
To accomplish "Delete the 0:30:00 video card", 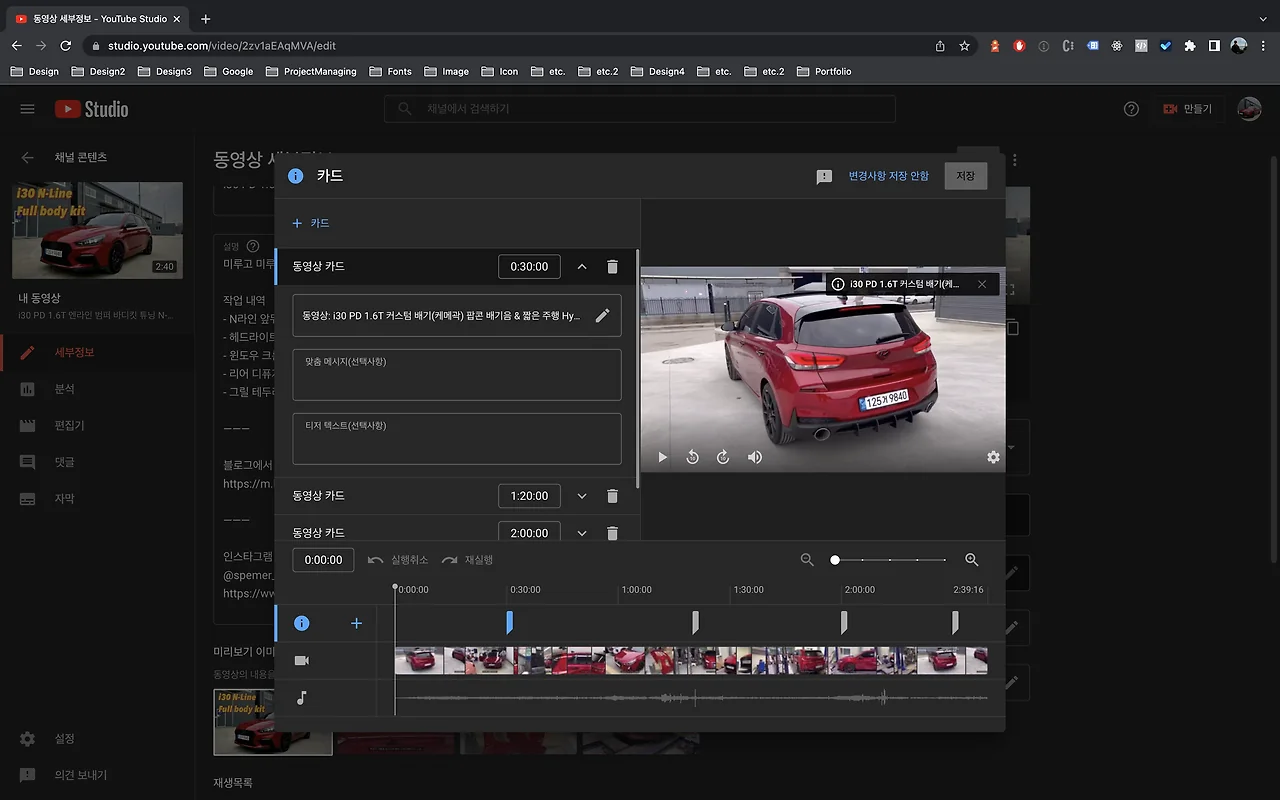I will (x=612, y=267).
